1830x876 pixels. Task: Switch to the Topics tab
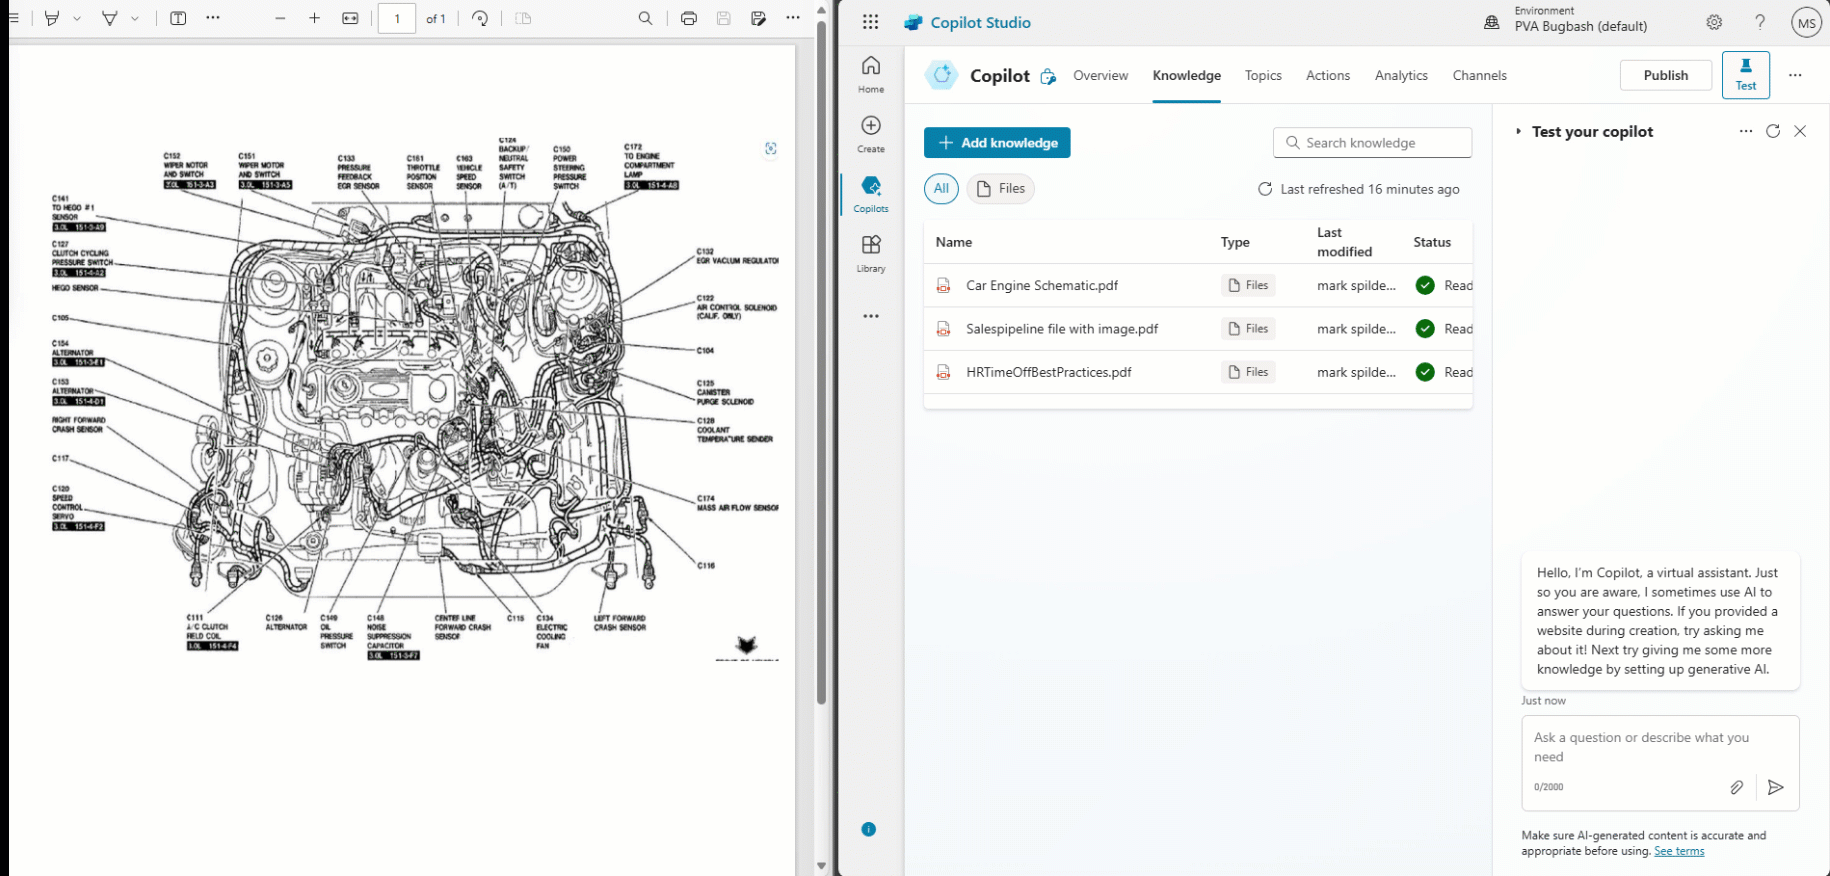point(1263,75)
